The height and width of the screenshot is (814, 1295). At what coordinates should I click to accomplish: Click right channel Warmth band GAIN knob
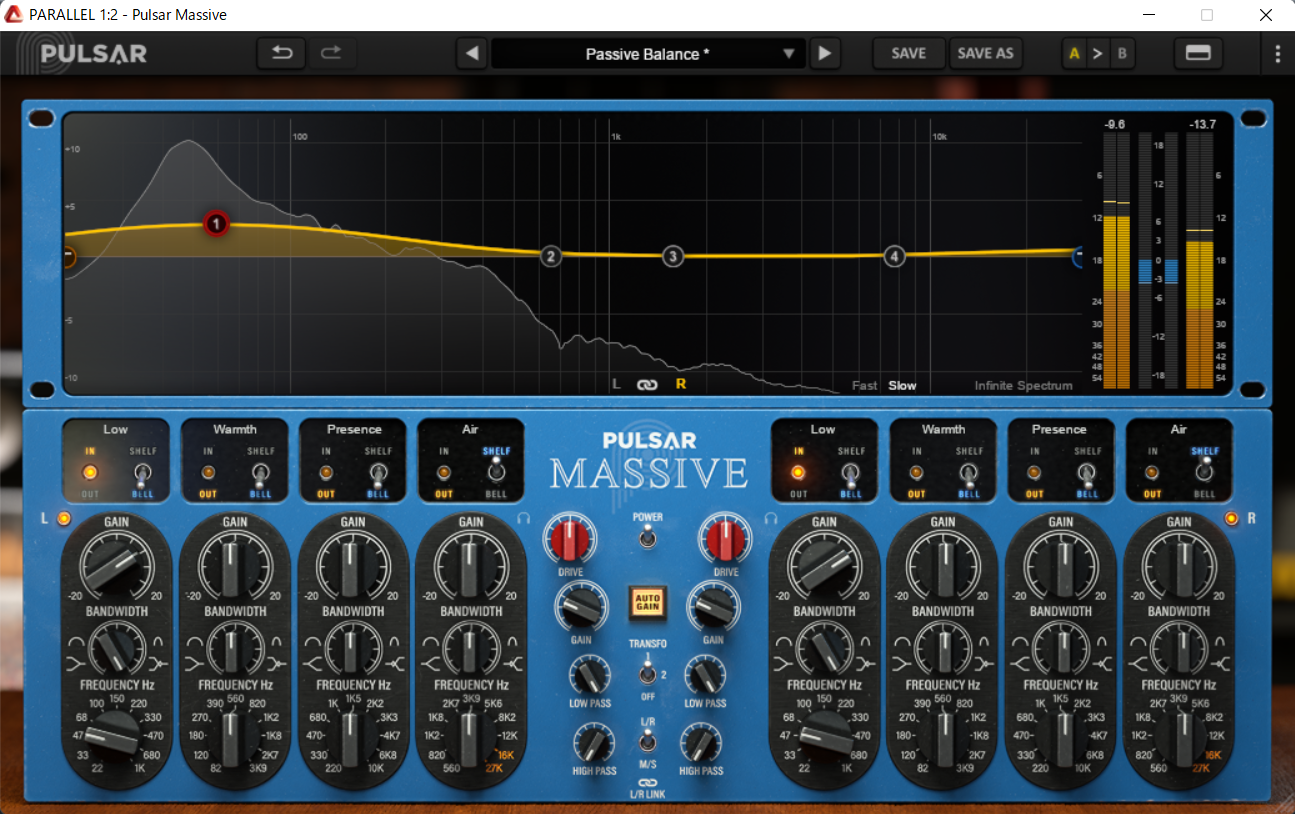[x=943, y=566]
